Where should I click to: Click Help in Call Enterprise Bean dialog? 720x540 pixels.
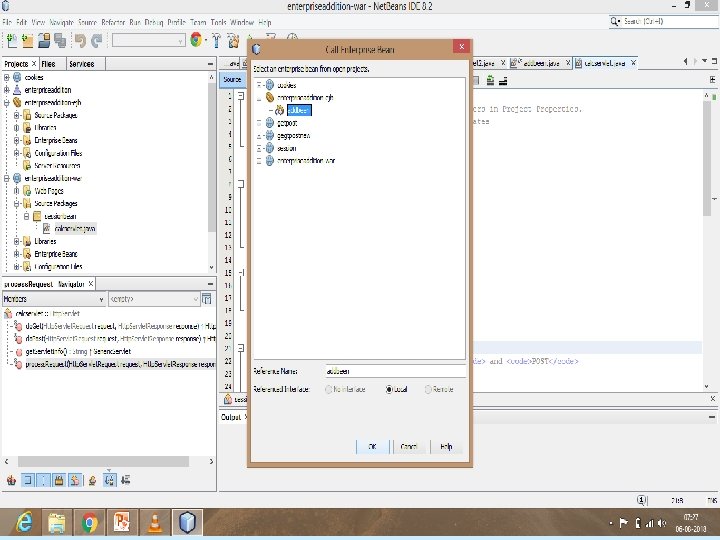(446, 446)
